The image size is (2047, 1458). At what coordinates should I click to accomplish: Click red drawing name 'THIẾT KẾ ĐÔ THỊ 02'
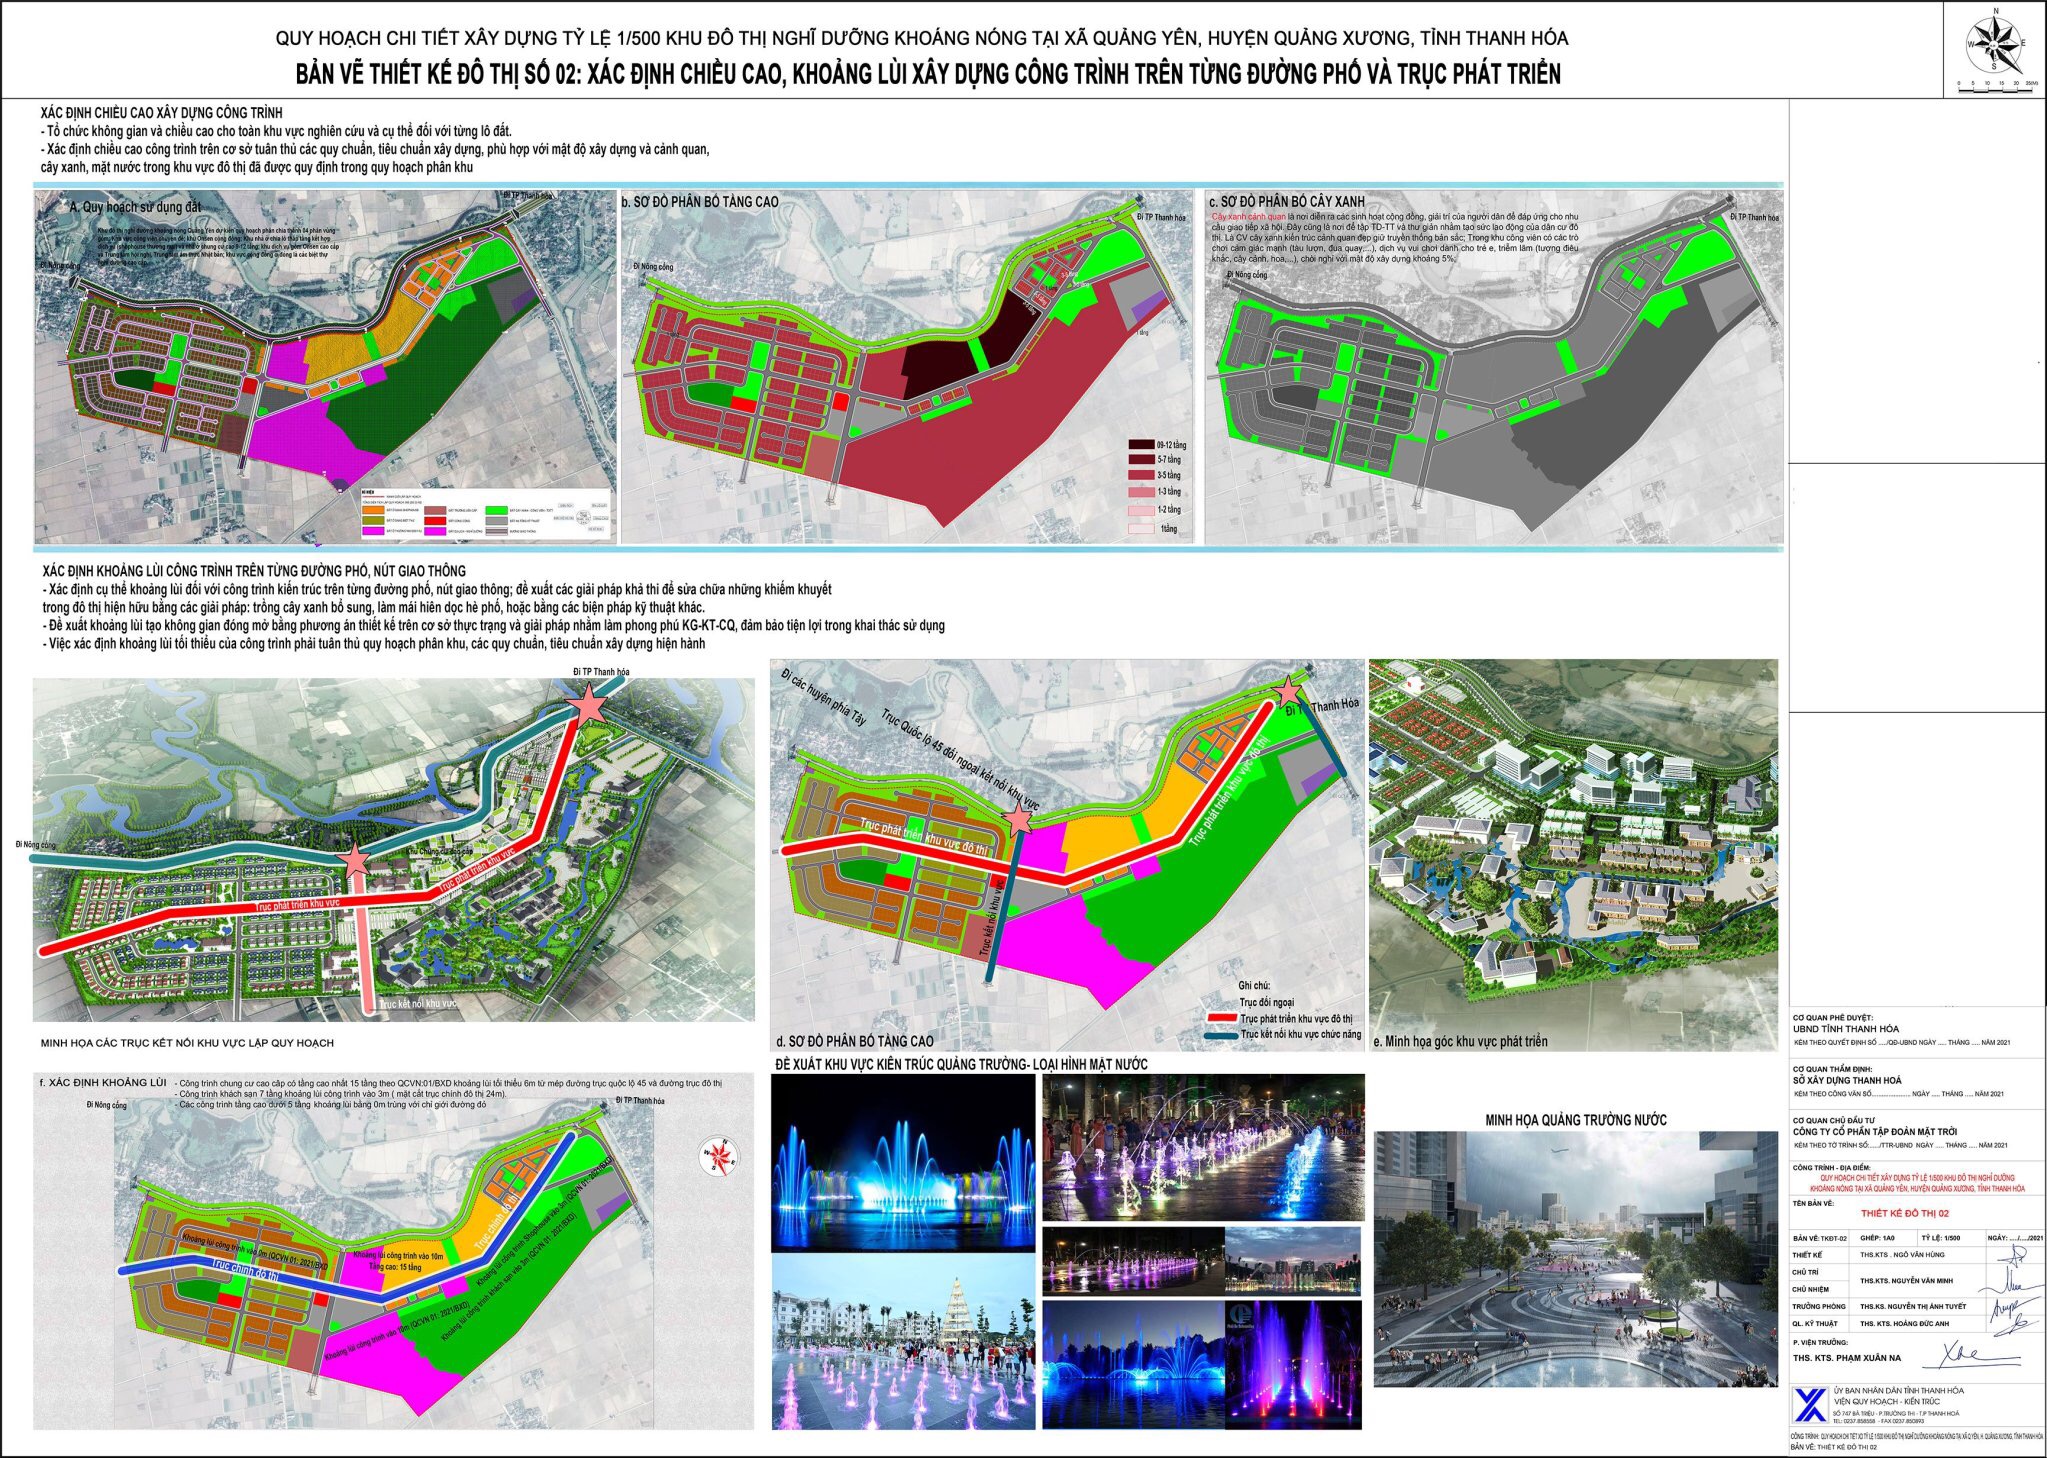(x=1905, y=1213)
